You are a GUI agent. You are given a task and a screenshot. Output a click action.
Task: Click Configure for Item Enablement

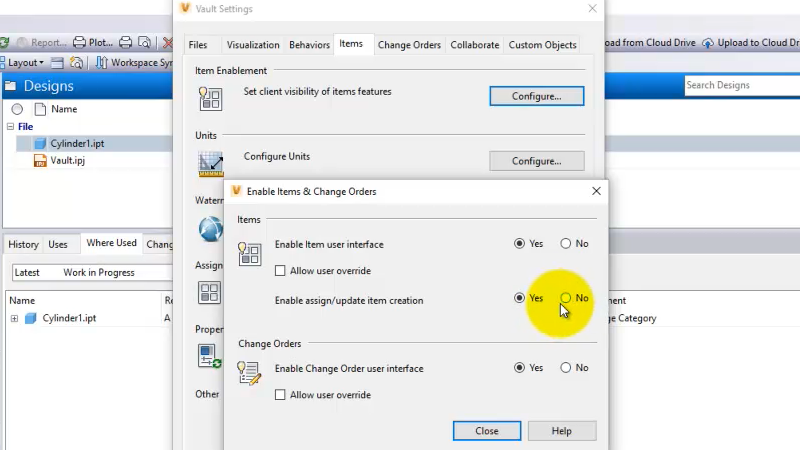coord(537,96)
